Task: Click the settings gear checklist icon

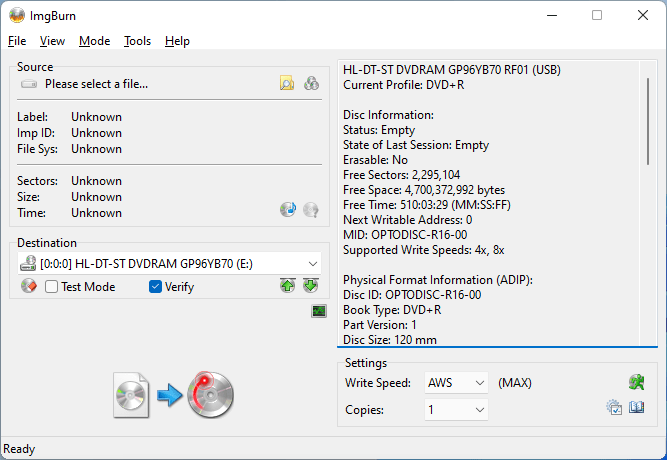Action: coord(614,408)
